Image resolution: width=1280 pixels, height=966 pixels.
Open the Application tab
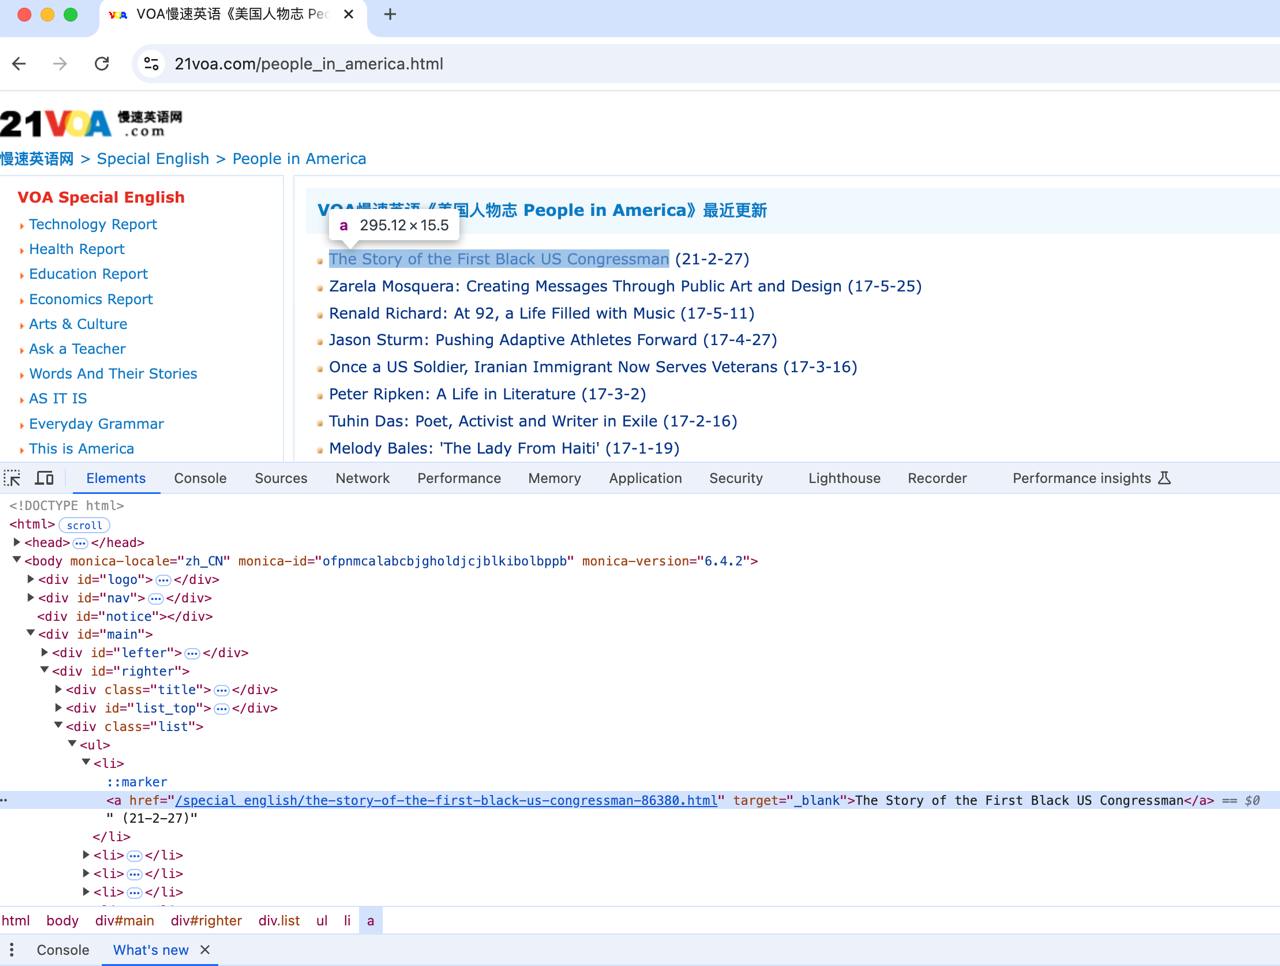645,478
